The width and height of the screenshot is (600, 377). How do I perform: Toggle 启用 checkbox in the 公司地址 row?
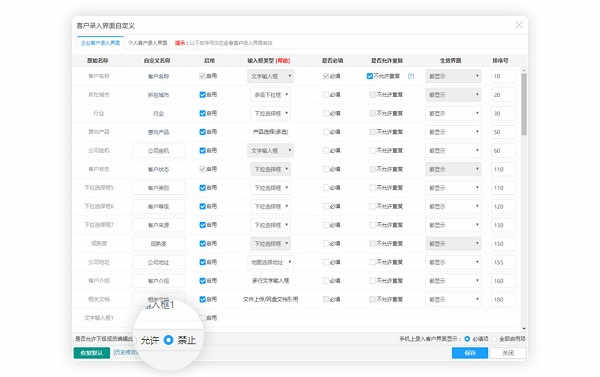click(x=203, y=262)
